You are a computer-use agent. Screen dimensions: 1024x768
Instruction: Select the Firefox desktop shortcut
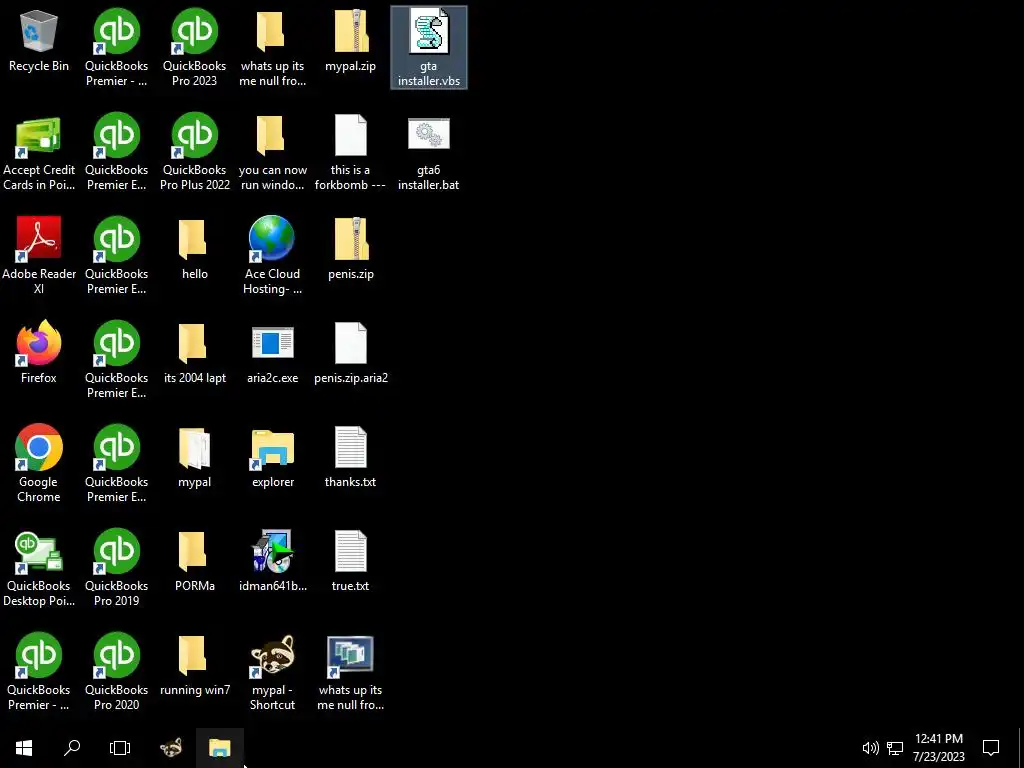(x=39, y=352)
